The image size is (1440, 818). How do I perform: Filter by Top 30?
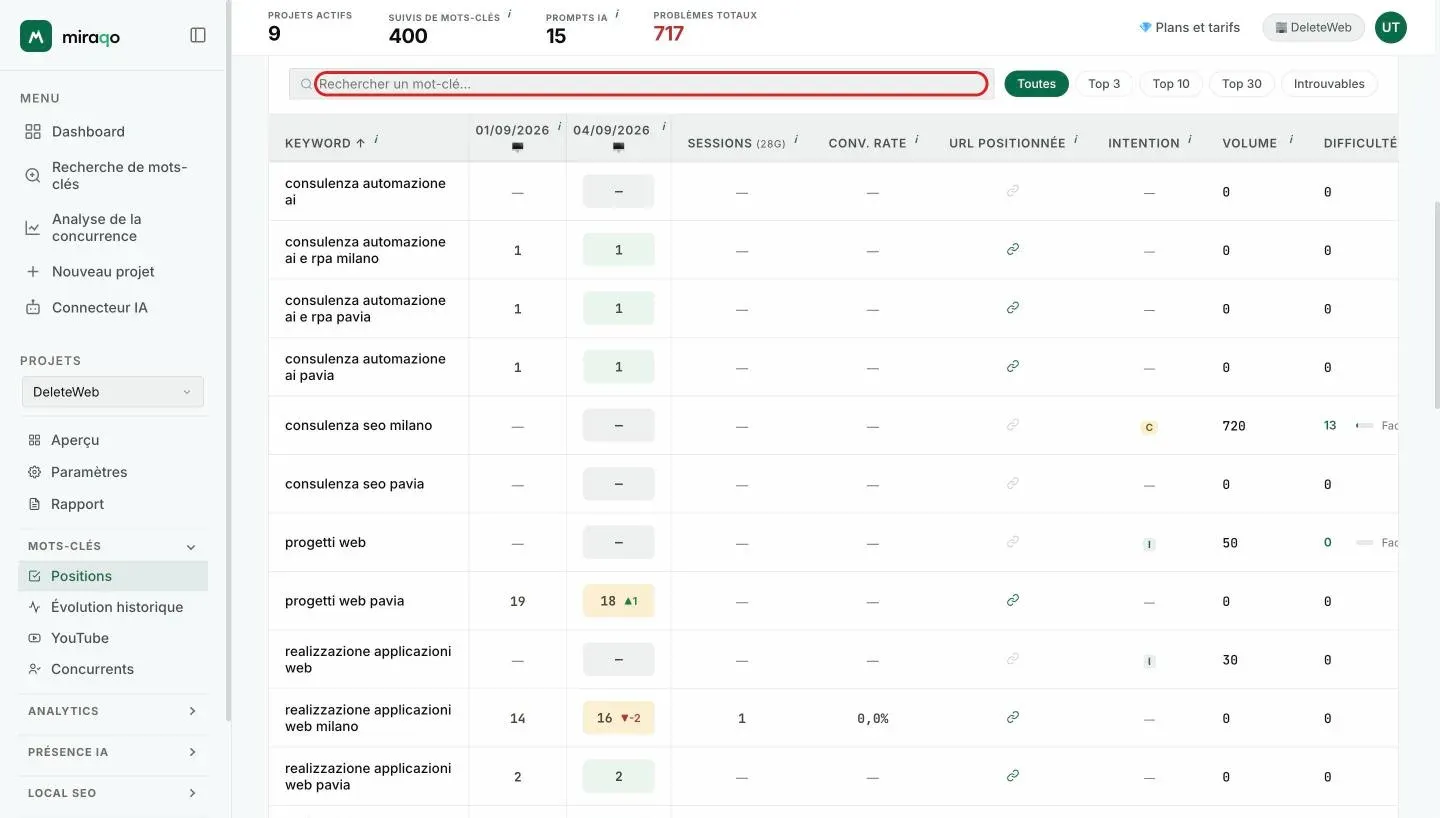pyautogui.click(x=1242, y=84)
